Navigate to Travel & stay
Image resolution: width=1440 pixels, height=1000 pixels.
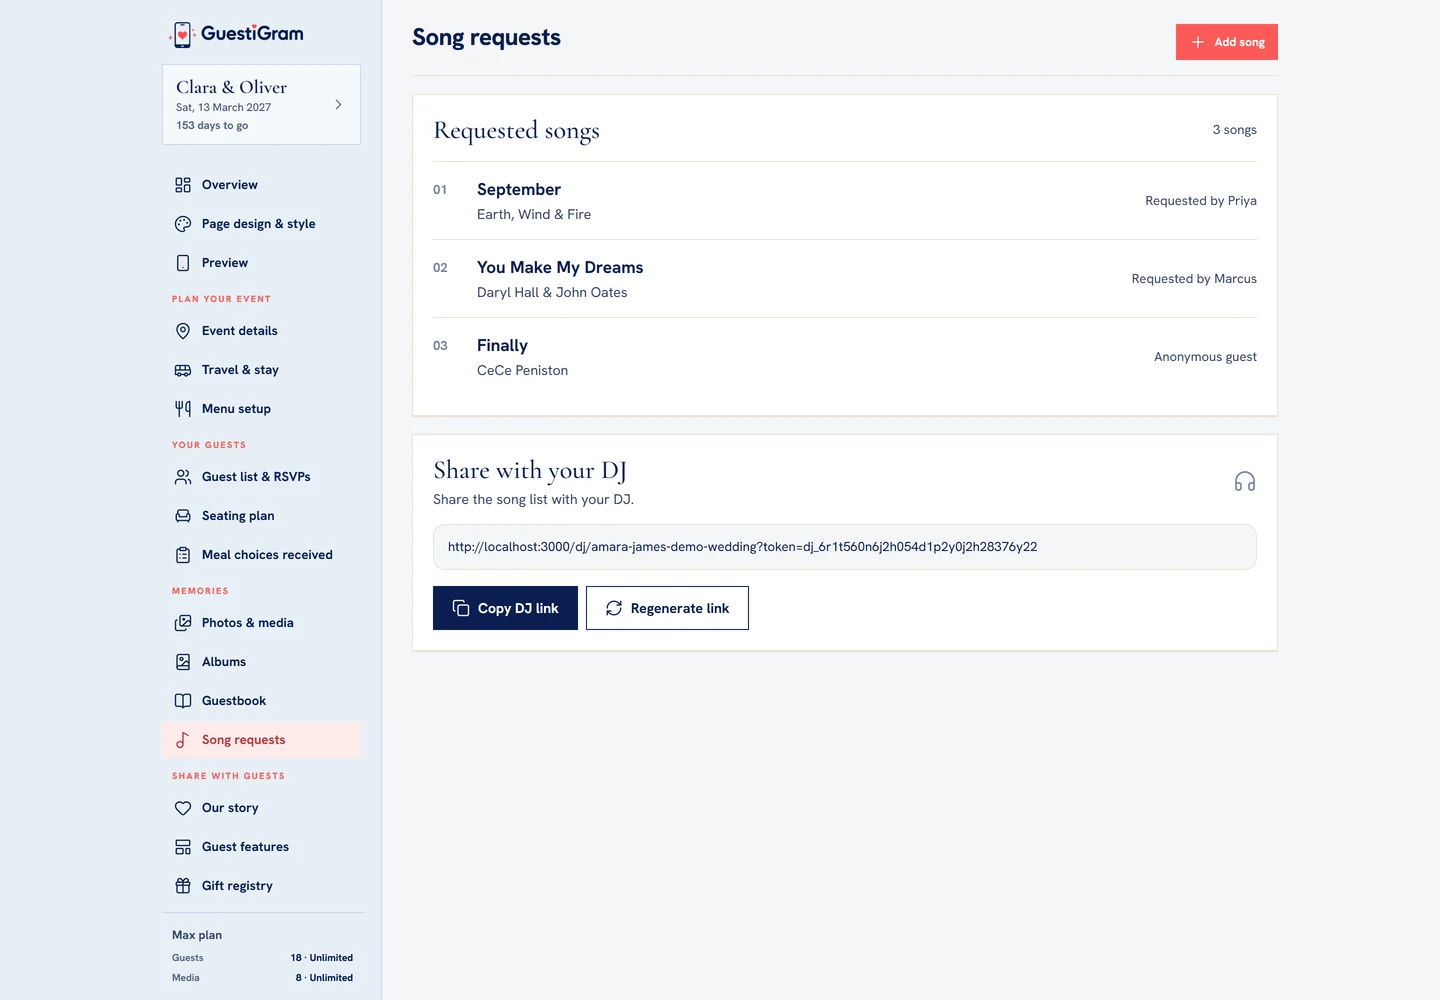click(x=262, y=370)
